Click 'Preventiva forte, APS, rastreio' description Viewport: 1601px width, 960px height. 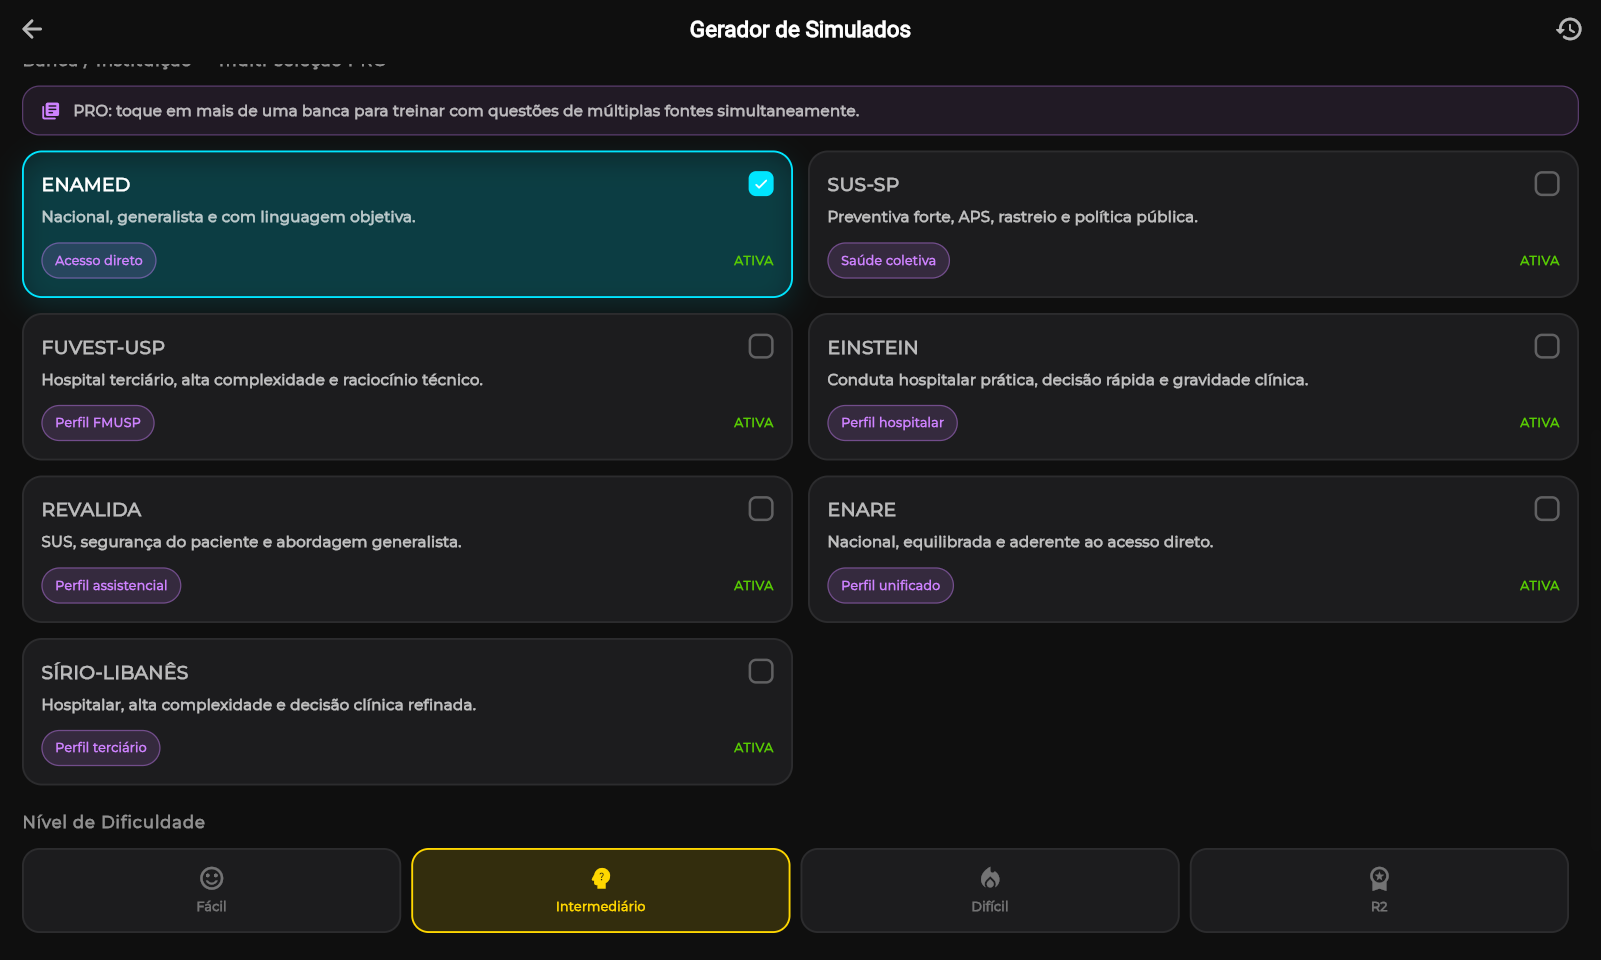click(x=1012, y=217)
